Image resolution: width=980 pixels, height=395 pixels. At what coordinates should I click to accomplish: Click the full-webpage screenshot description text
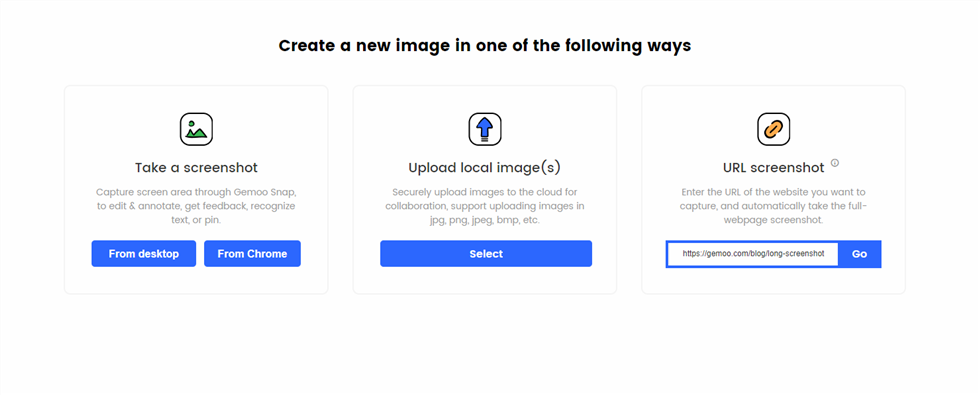(774, 206)
